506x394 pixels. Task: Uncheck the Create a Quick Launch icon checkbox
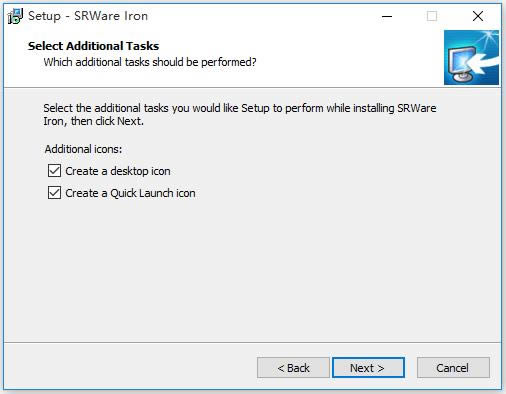[54, 193]
